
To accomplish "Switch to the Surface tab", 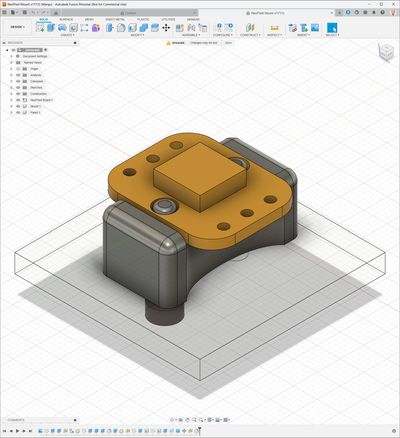I will pos(66,20).
